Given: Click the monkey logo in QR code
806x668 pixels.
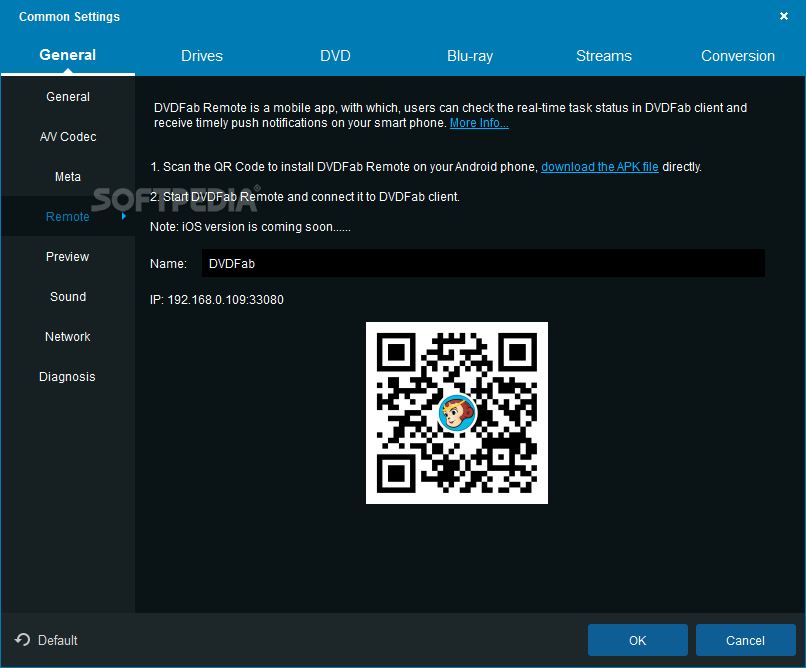Looking at the screenshot, I should [x=456, y=413].
